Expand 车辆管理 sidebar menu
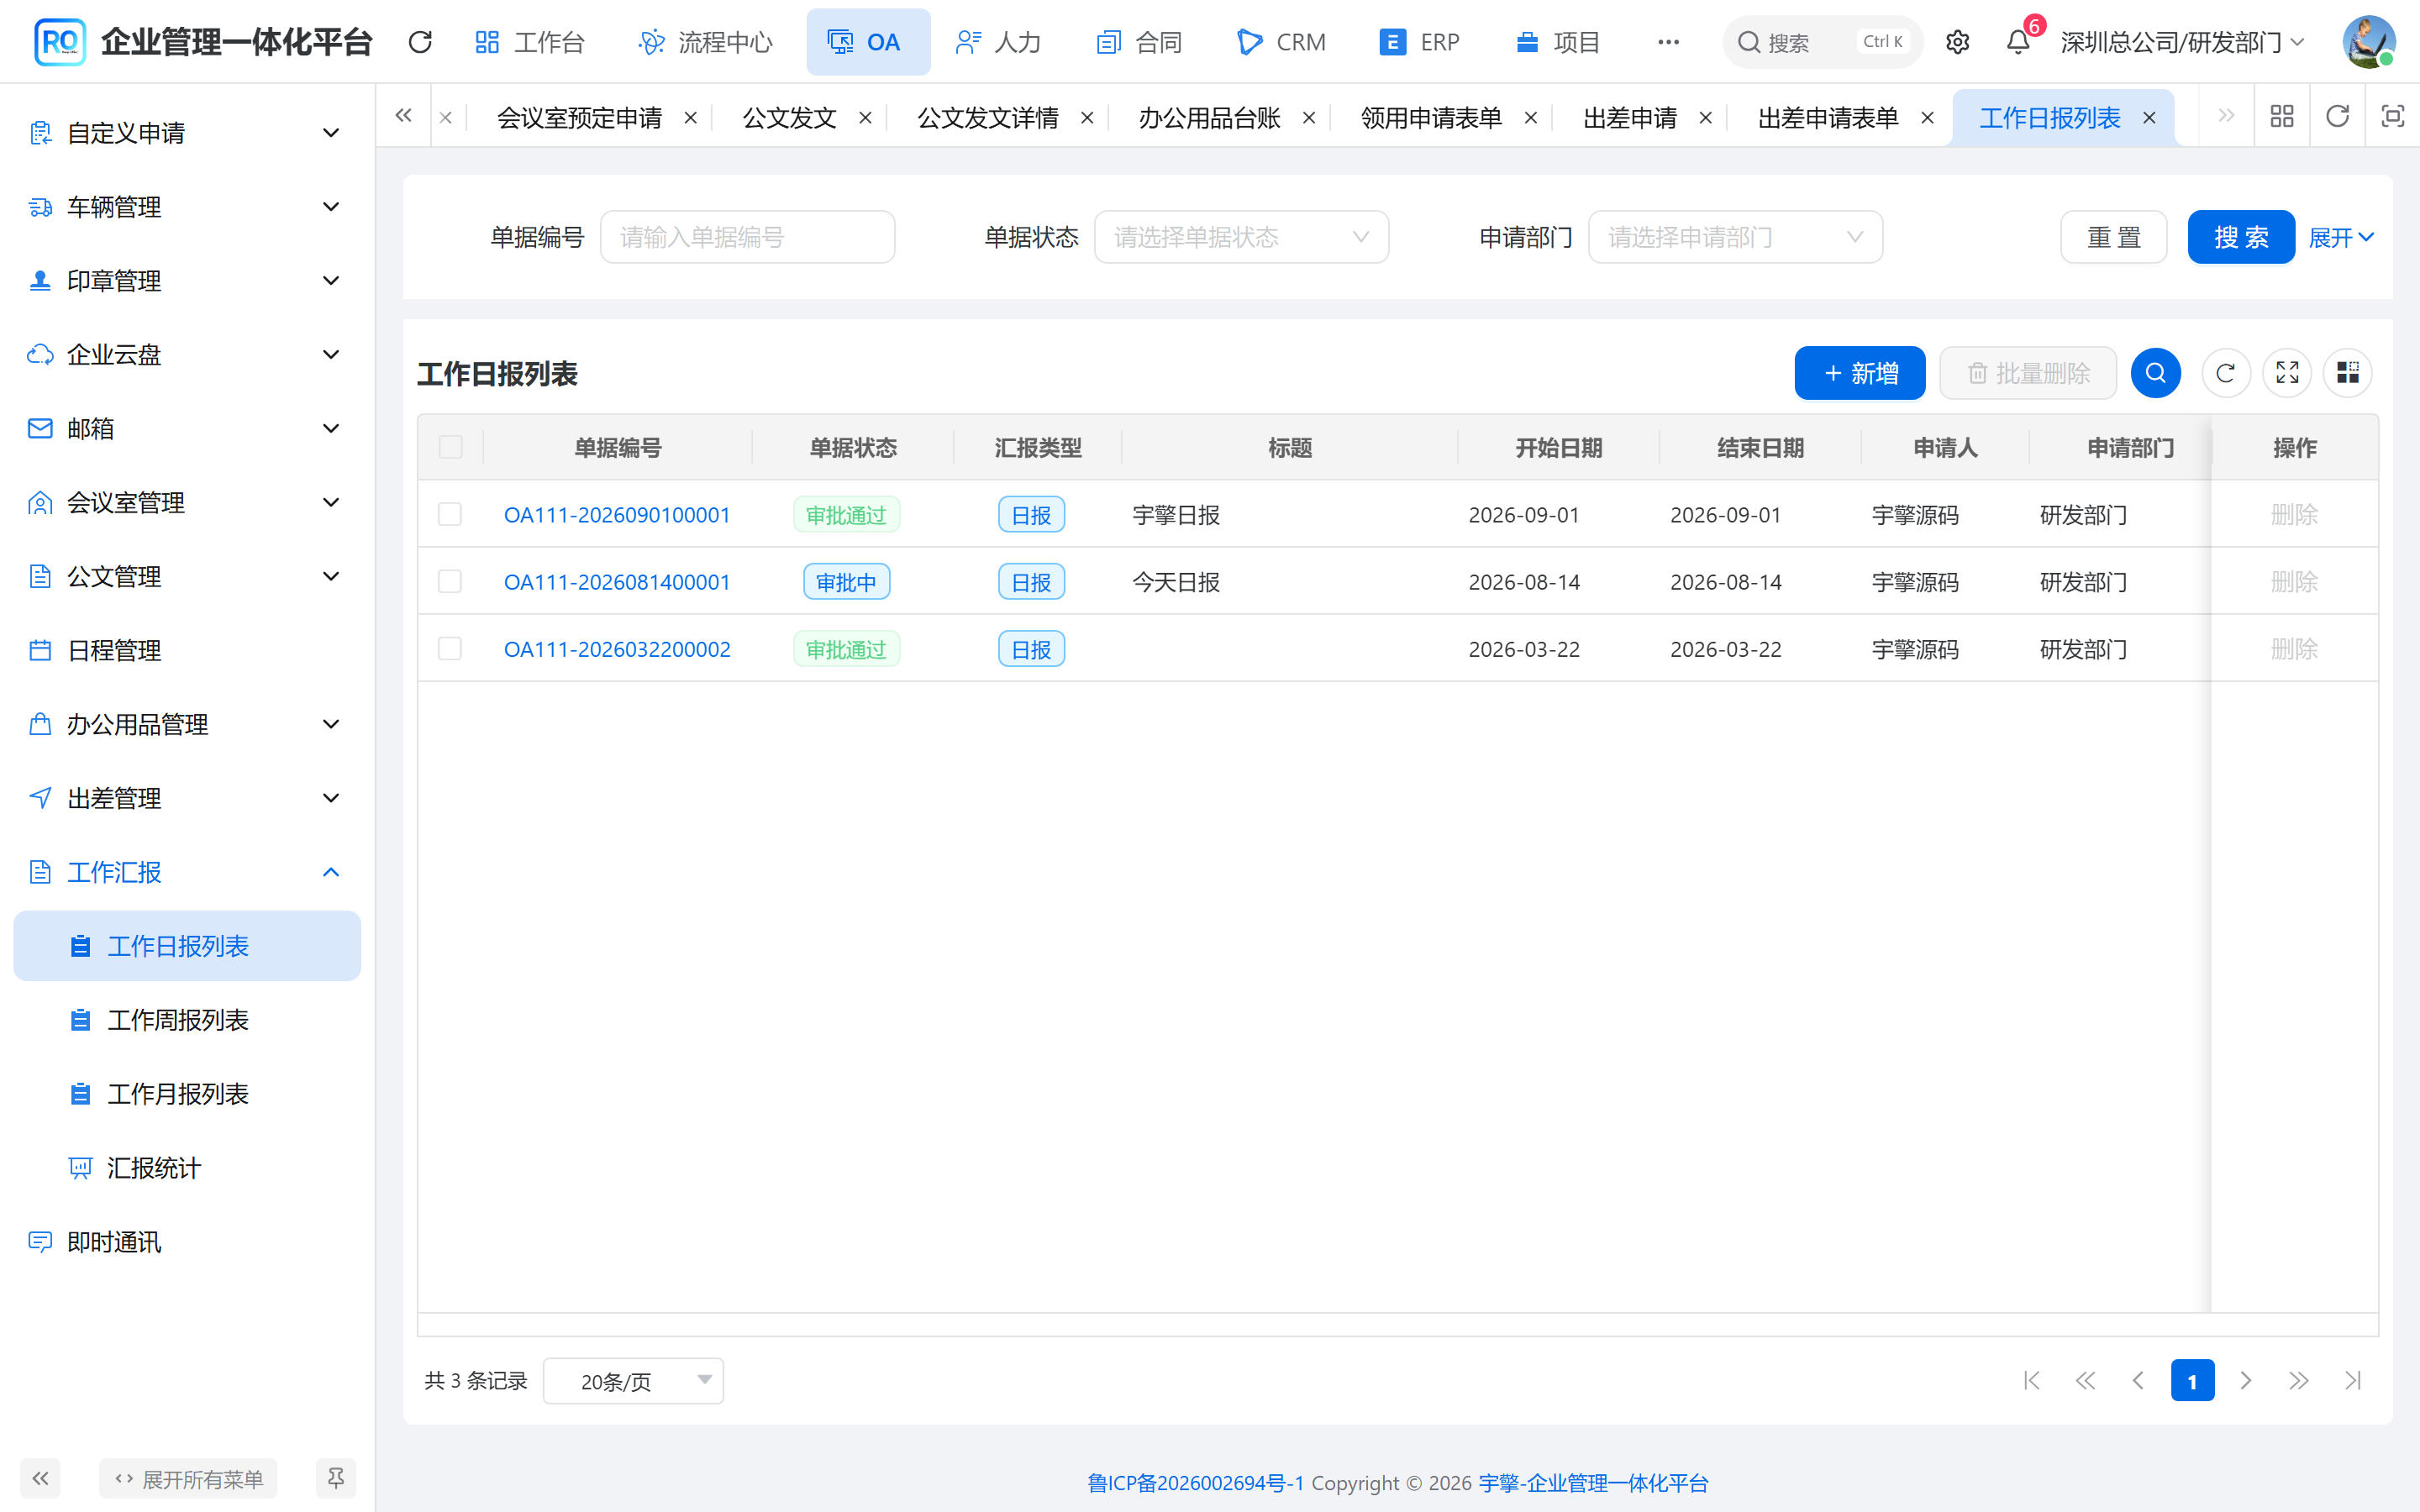2420x1512 pixels. pos(186,207)
